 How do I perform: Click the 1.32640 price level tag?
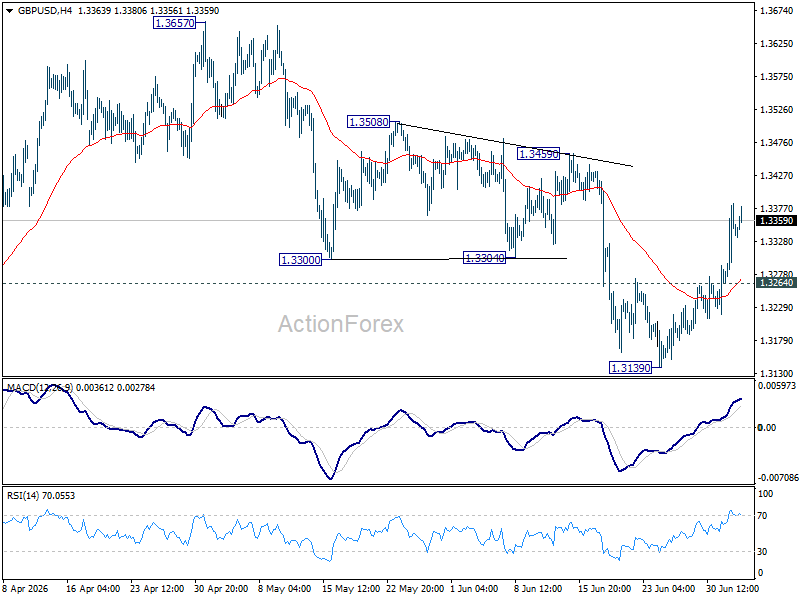[777, 283]
